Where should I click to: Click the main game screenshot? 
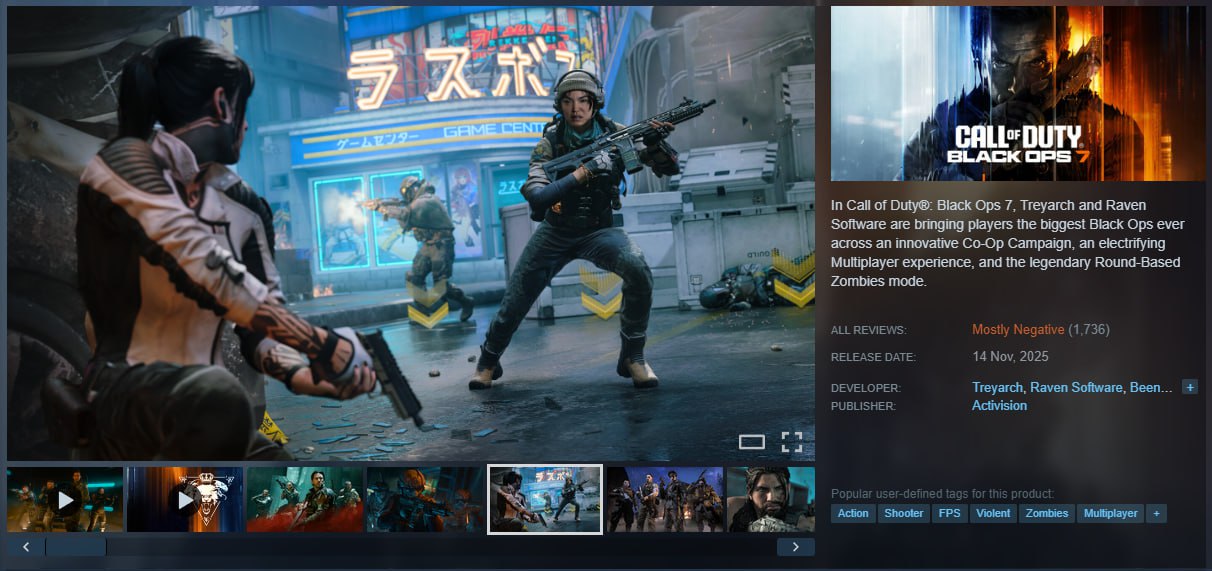[x=411, y=233]
